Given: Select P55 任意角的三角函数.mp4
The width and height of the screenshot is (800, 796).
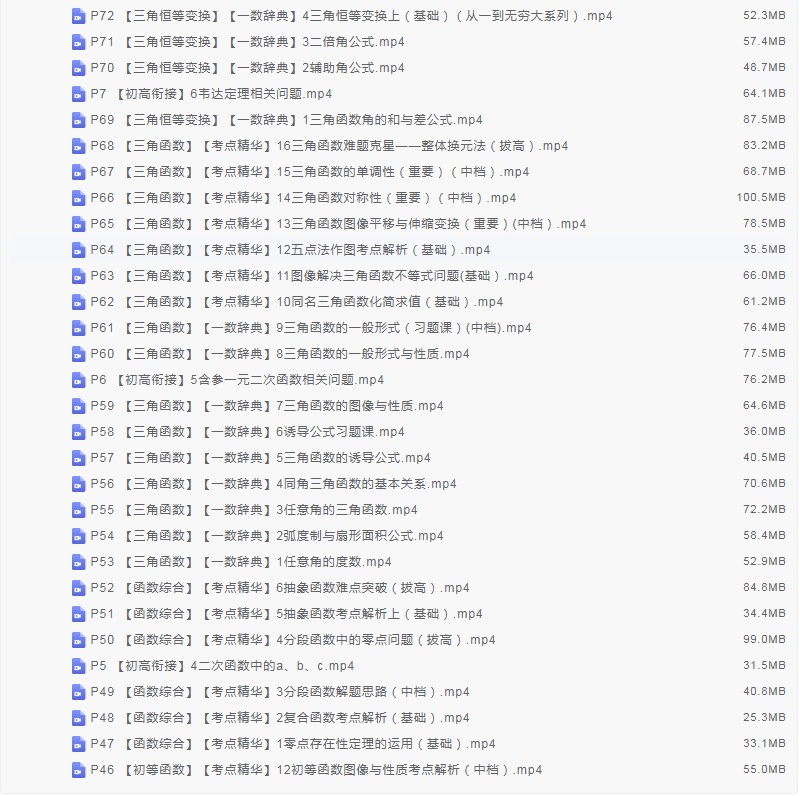Looking at the screenshot, I should click(254, 510).
